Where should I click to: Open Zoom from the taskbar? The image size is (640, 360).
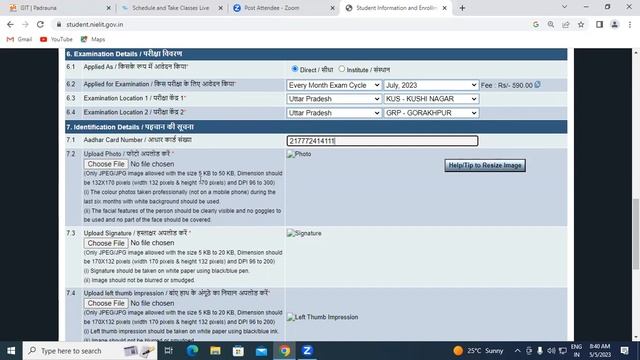pyautogui.click(x=307, y=351)
